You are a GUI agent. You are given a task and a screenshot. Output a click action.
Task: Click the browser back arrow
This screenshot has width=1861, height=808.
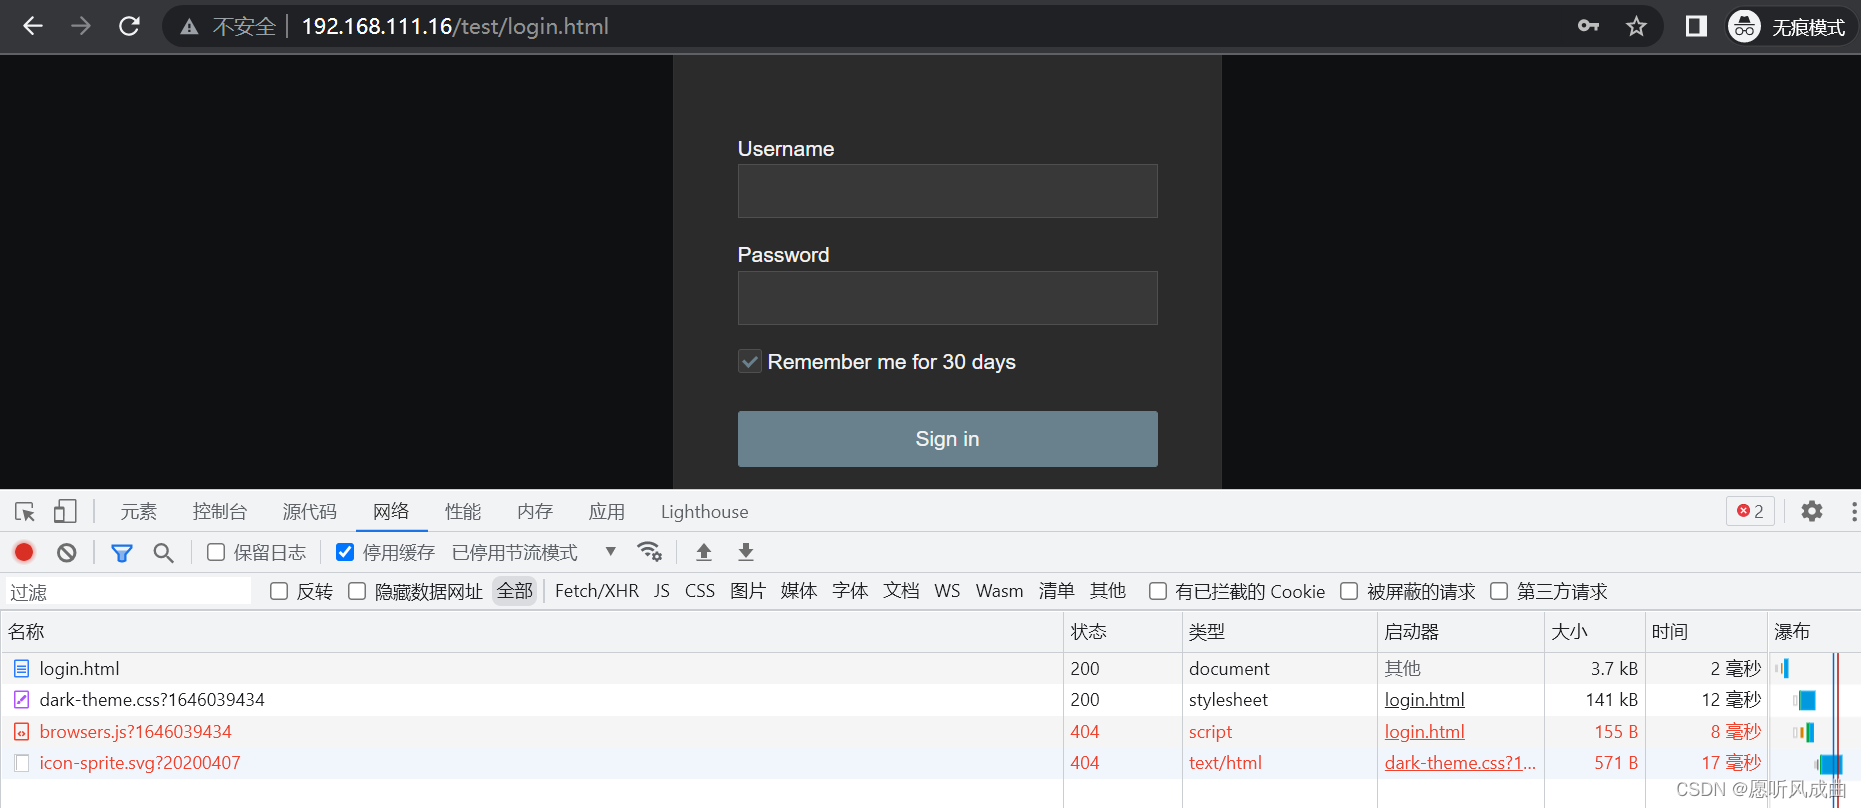[33, 26]
